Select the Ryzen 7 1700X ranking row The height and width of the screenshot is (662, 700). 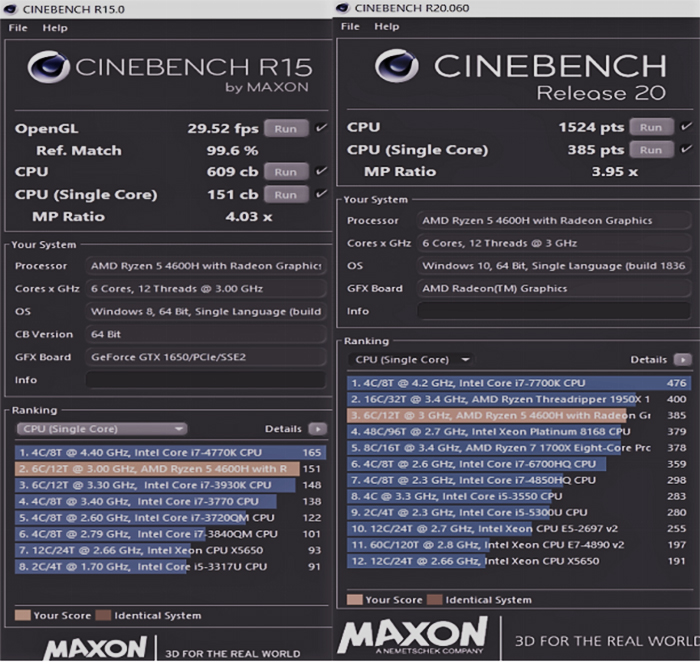(x=519, y=448)
